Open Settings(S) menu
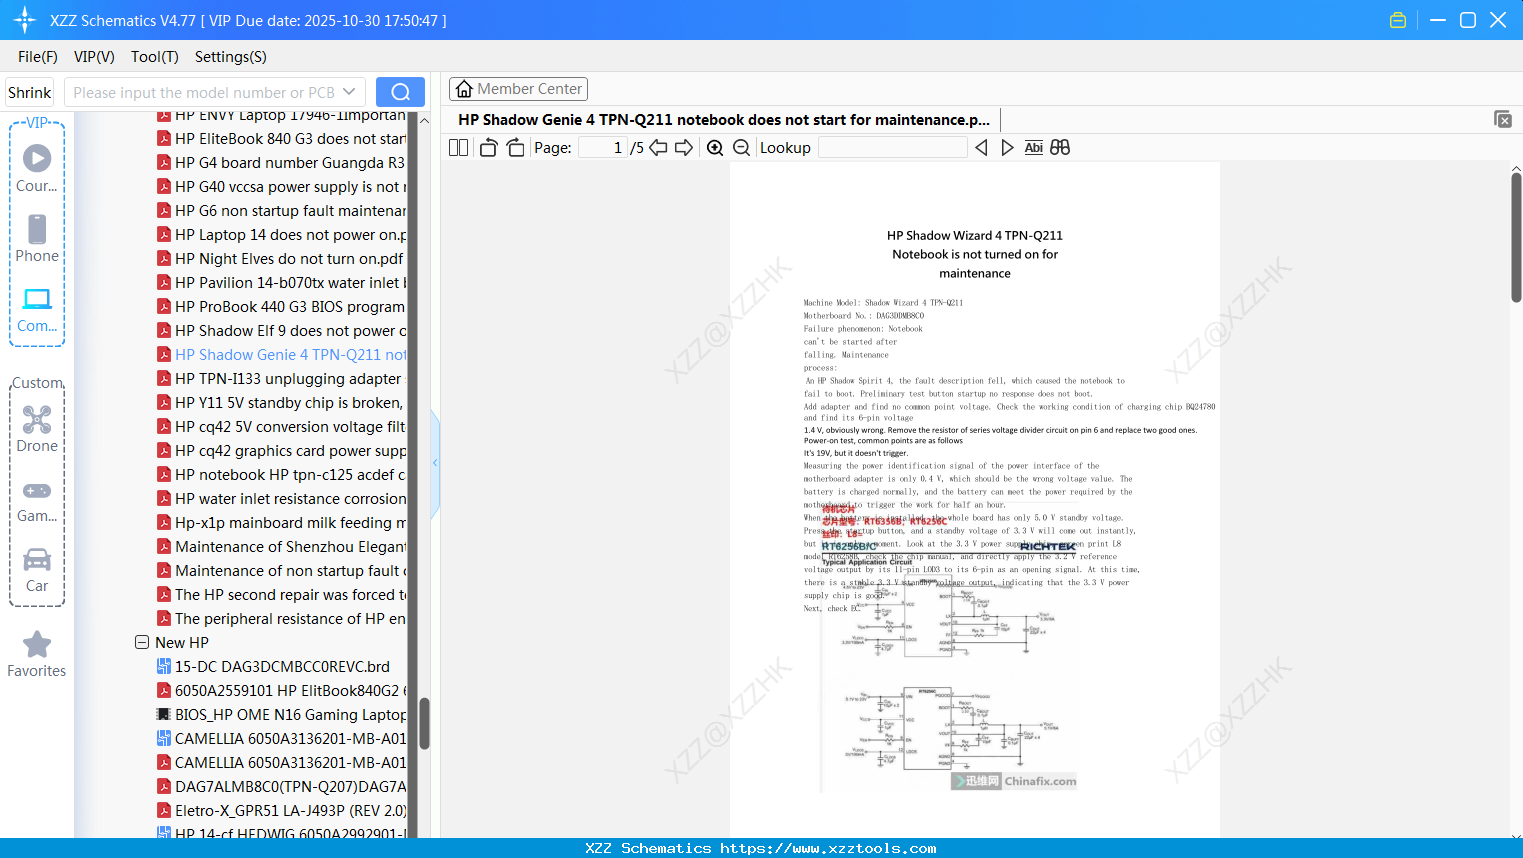Viewport: 1523px width, 858px height. pyautogui.click(x=231, y=57)
